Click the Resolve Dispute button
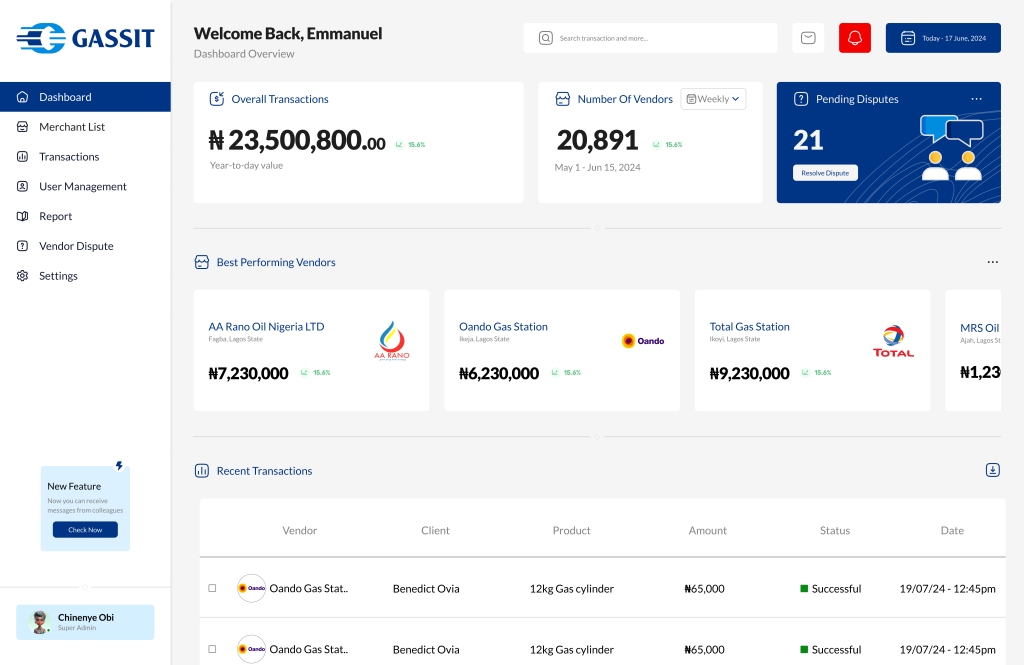Viewport: 1024px width, 665px height. click(x=825, y=173)
